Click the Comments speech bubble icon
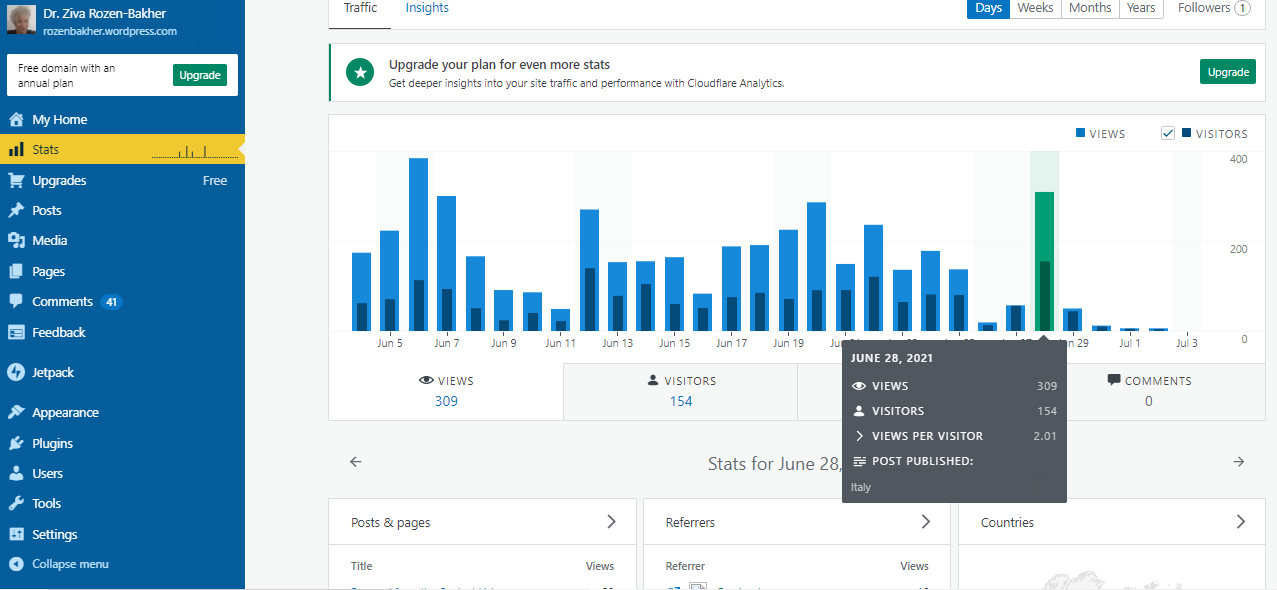 16,301
